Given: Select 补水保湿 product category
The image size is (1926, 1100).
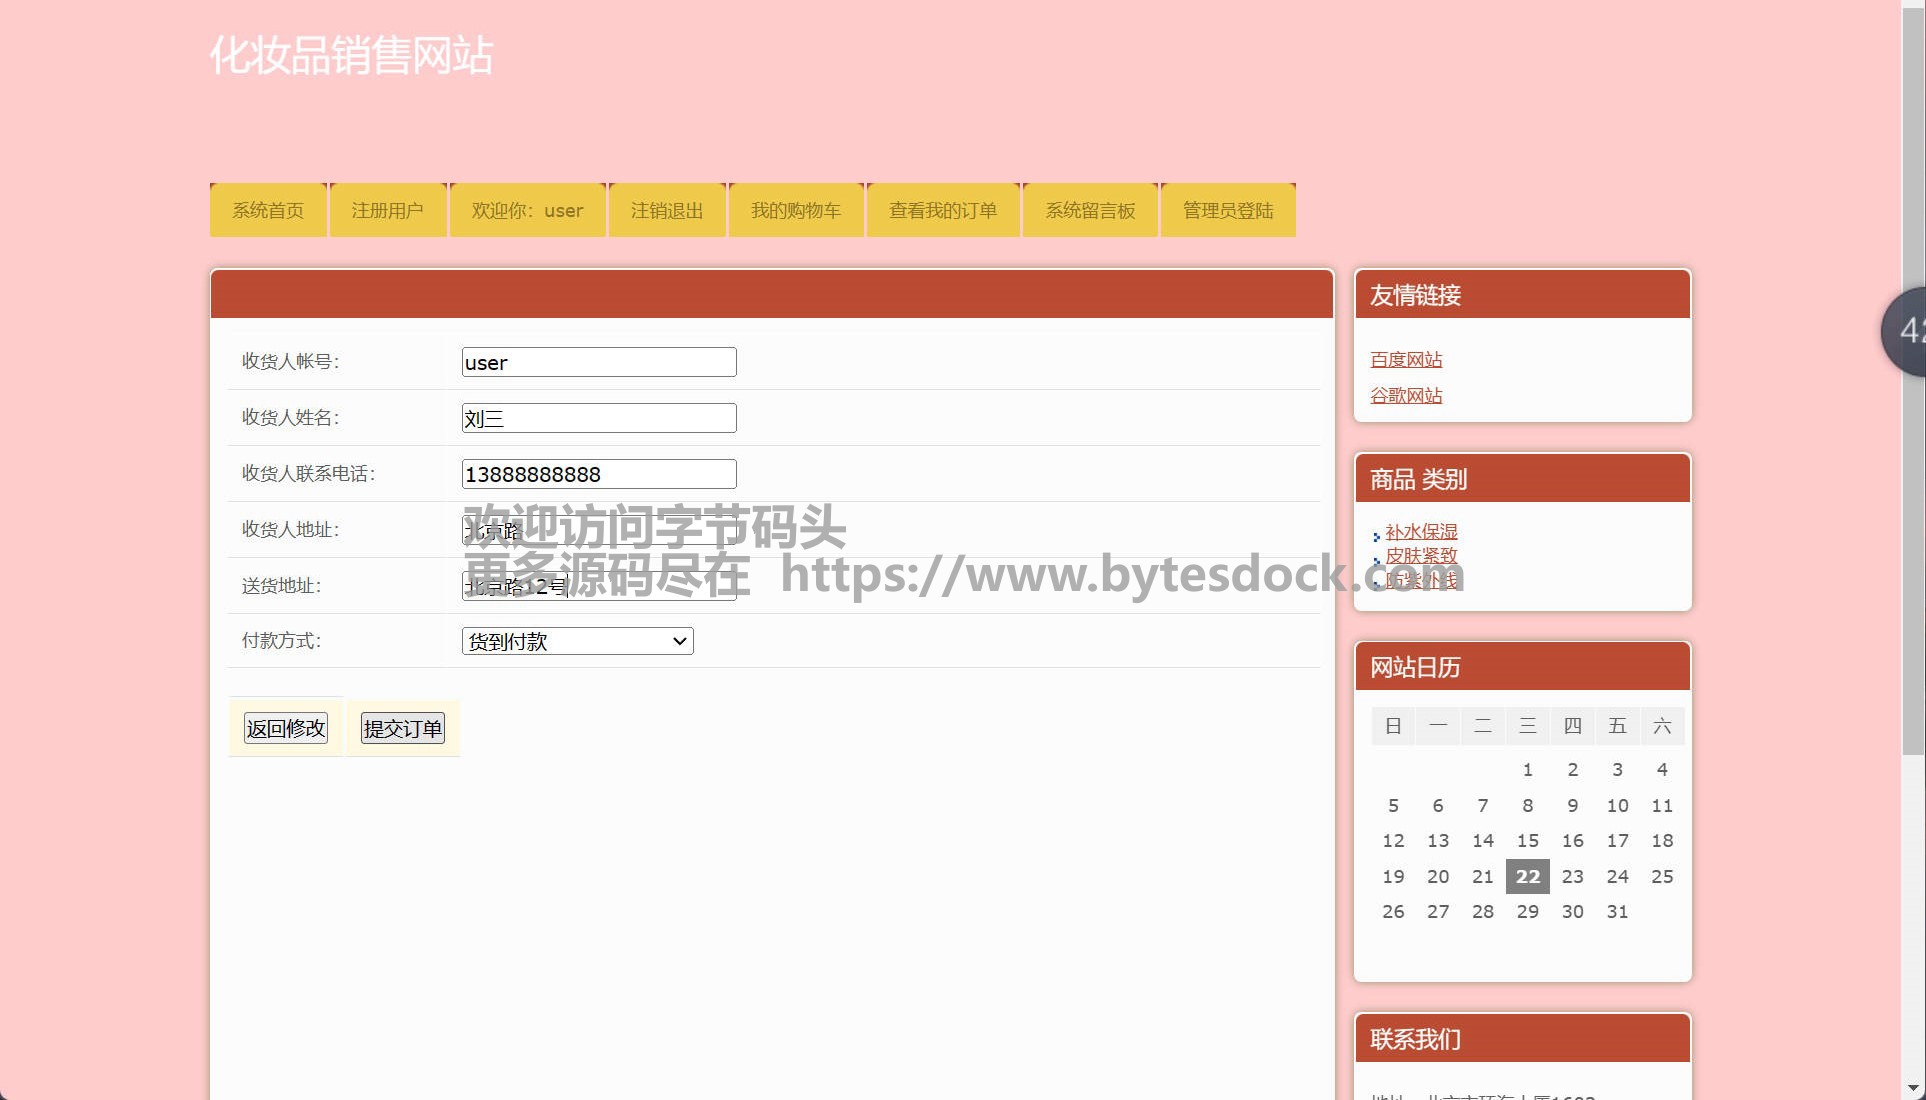Looking at the screenshot, I should 1421,532.
